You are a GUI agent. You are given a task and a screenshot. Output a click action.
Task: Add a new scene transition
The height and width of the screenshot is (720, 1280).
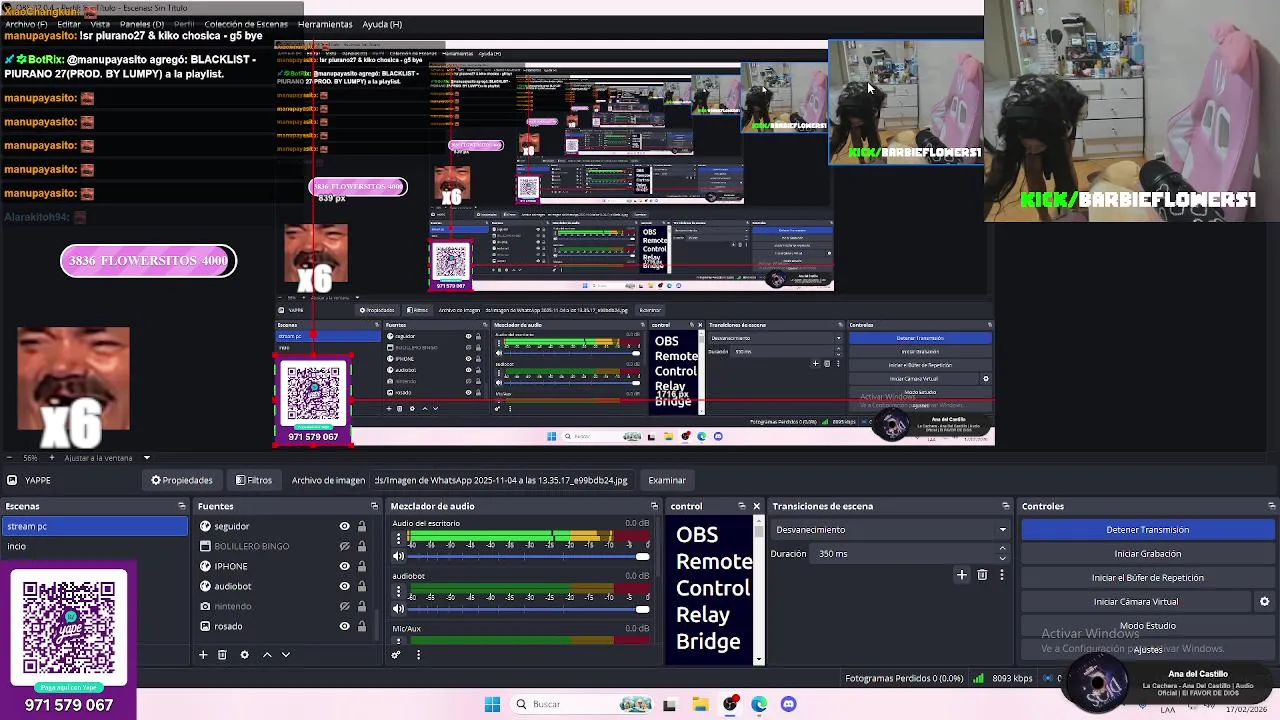pyautogui.click(x=962, y=574)
